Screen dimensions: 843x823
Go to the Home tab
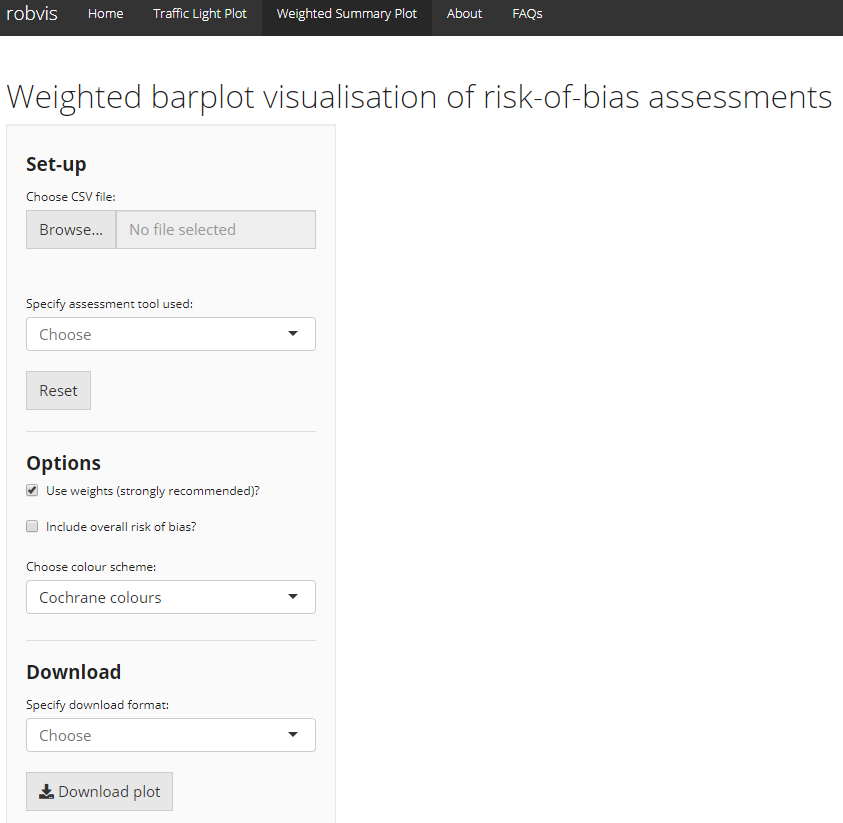105,14
